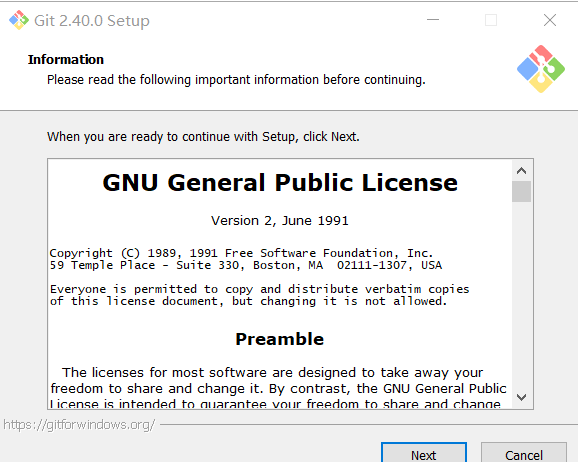Click the disabled maximize button

coord(491,20)
